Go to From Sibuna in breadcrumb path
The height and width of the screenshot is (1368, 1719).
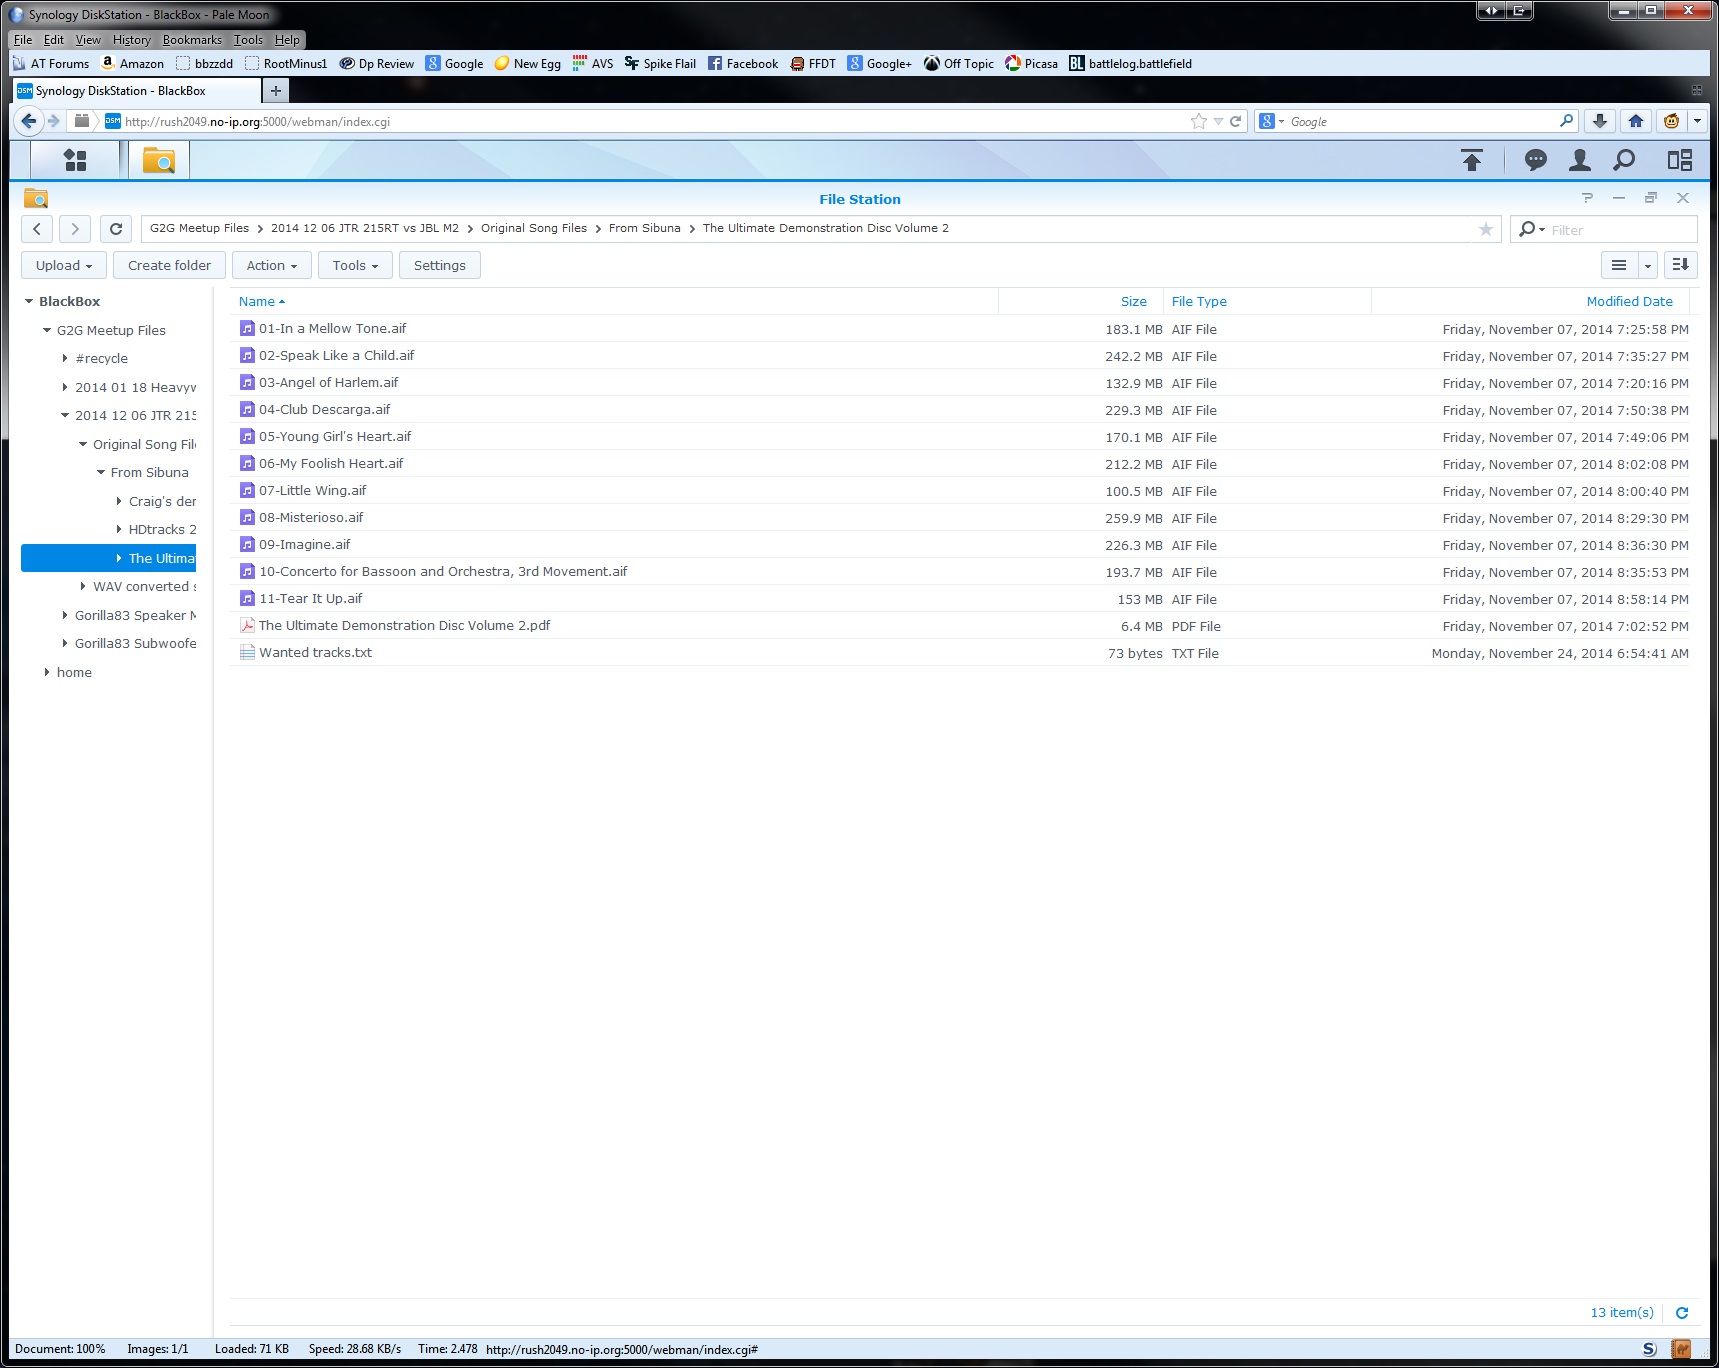click(644, 228)
